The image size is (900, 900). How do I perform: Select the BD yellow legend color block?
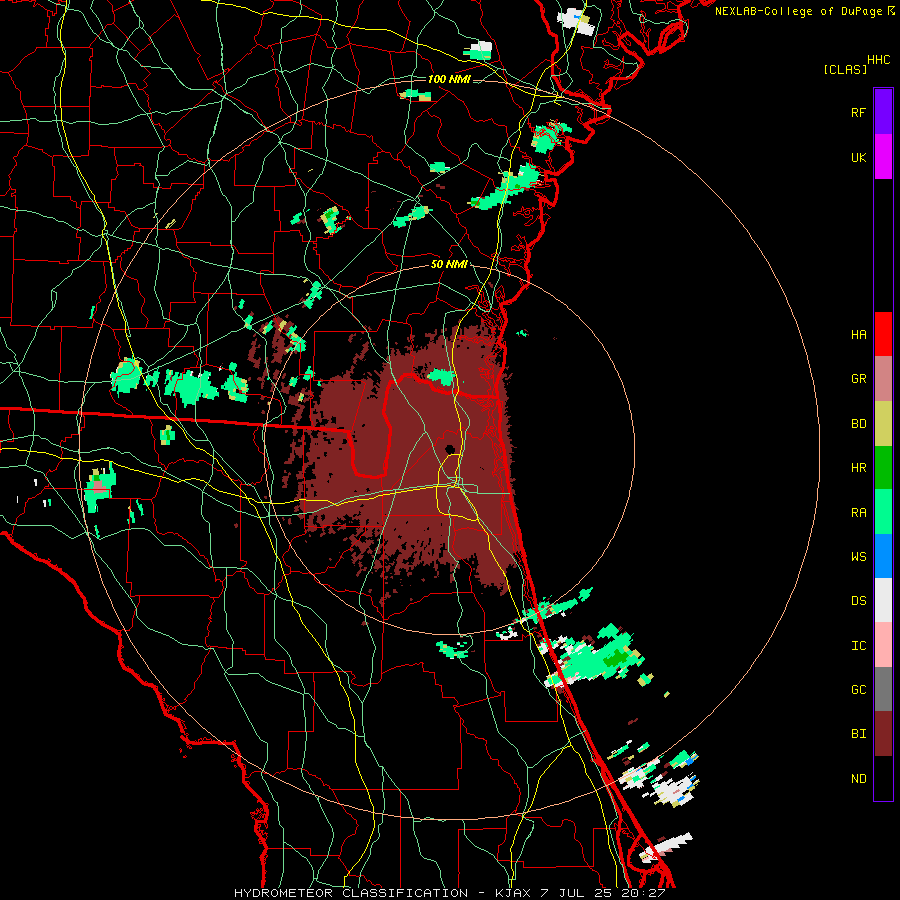[883, 423]
